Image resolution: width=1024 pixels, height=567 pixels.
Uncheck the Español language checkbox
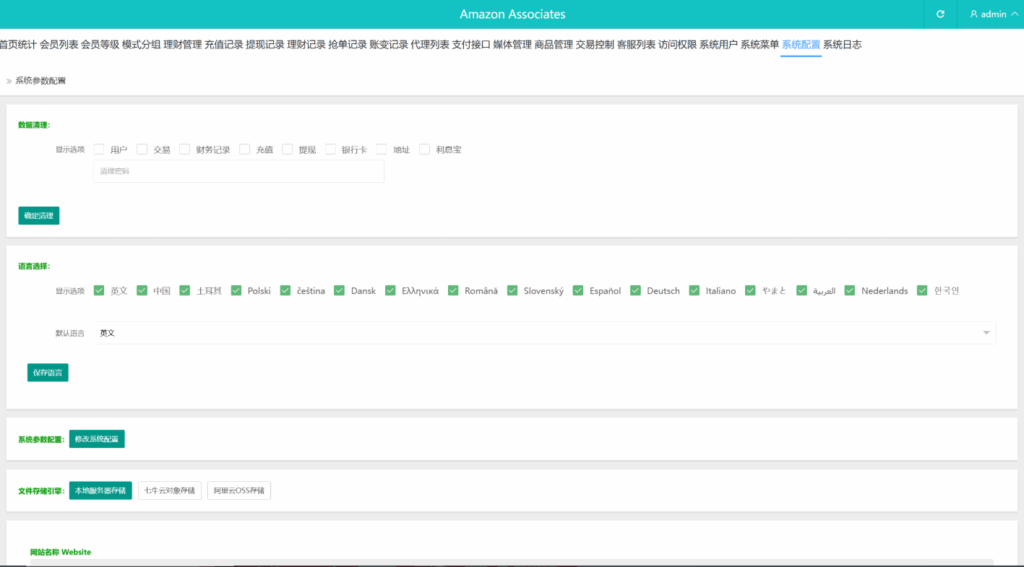[x=577, y=290]
